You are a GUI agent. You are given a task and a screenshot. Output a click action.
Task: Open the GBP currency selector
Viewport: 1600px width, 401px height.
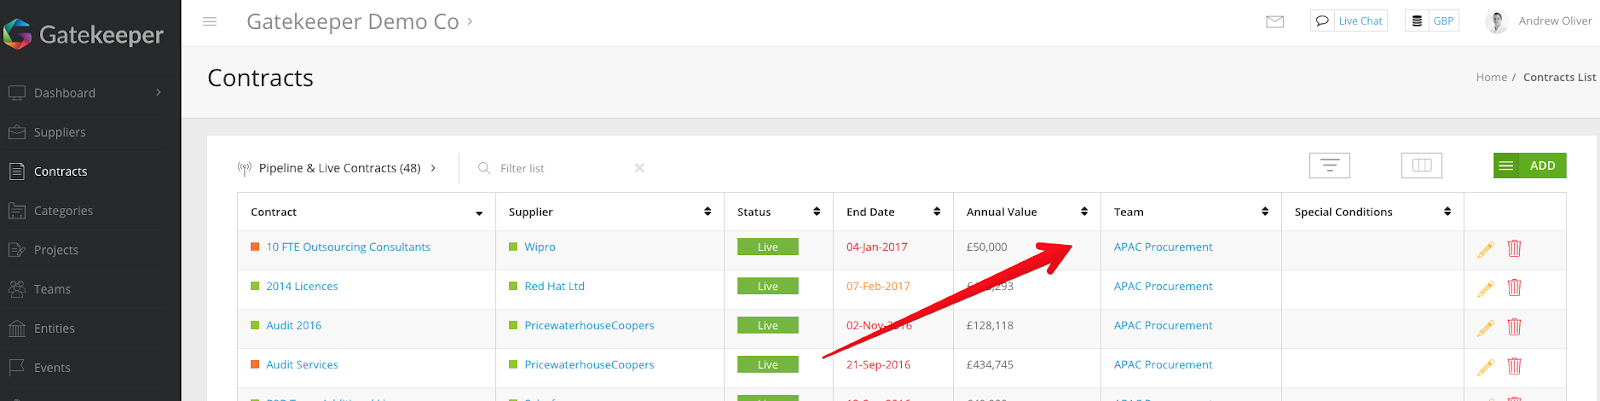click(1432, 21)
